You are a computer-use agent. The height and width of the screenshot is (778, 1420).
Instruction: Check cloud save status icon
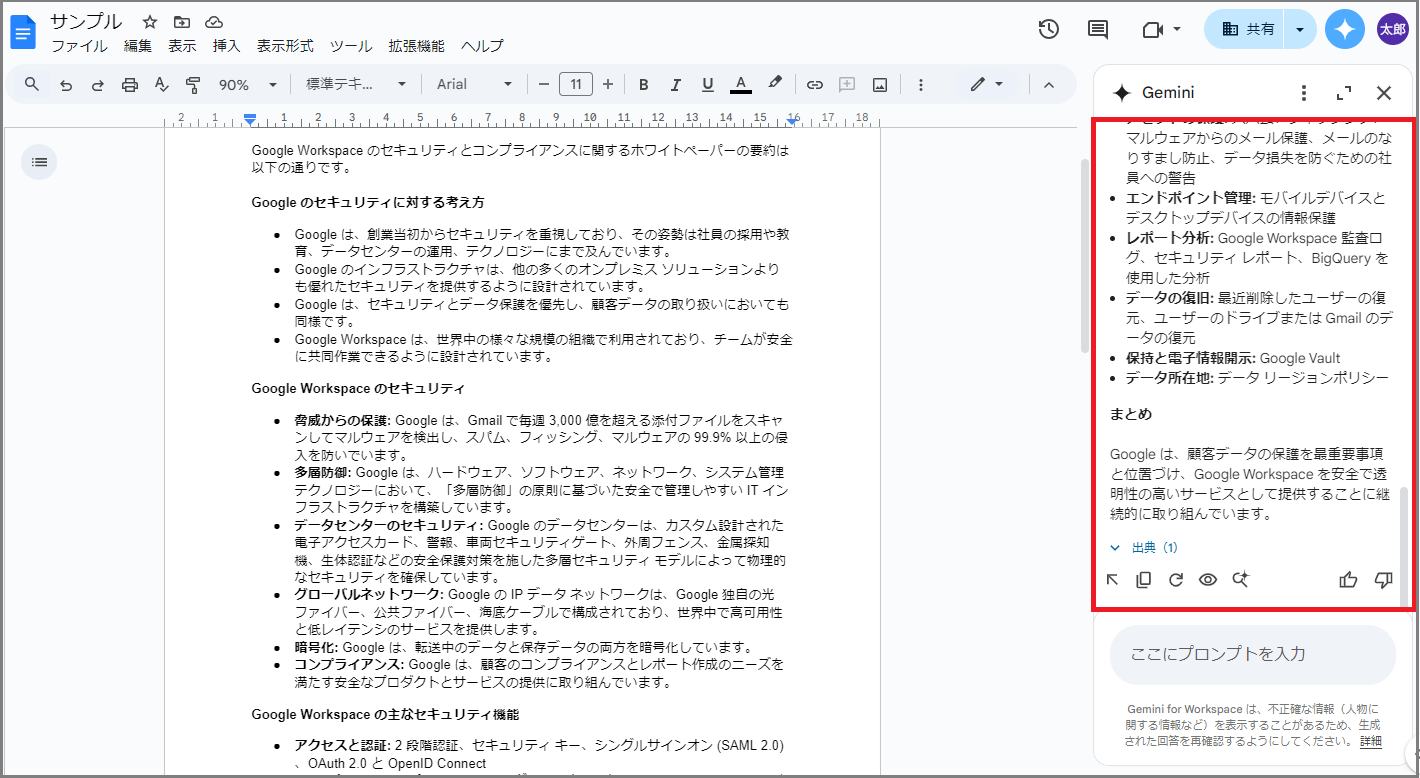pyautogui.click(x=213, y=21)
